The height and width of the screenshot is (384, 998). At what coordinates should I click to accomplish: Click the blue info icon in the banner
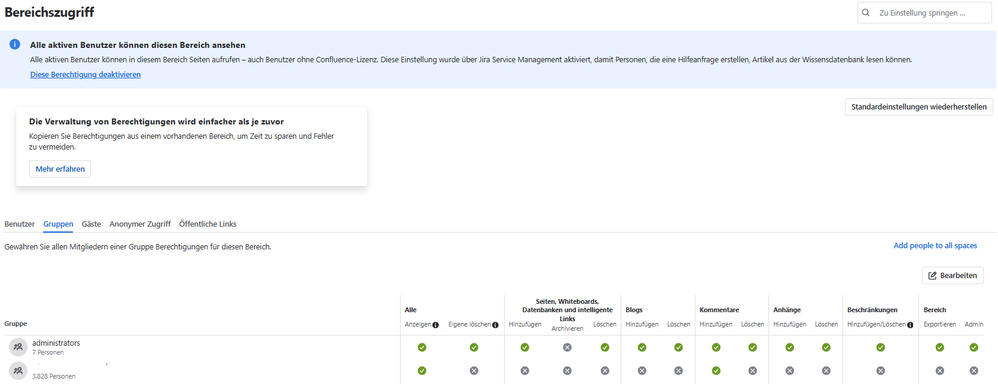pos(15,45)
